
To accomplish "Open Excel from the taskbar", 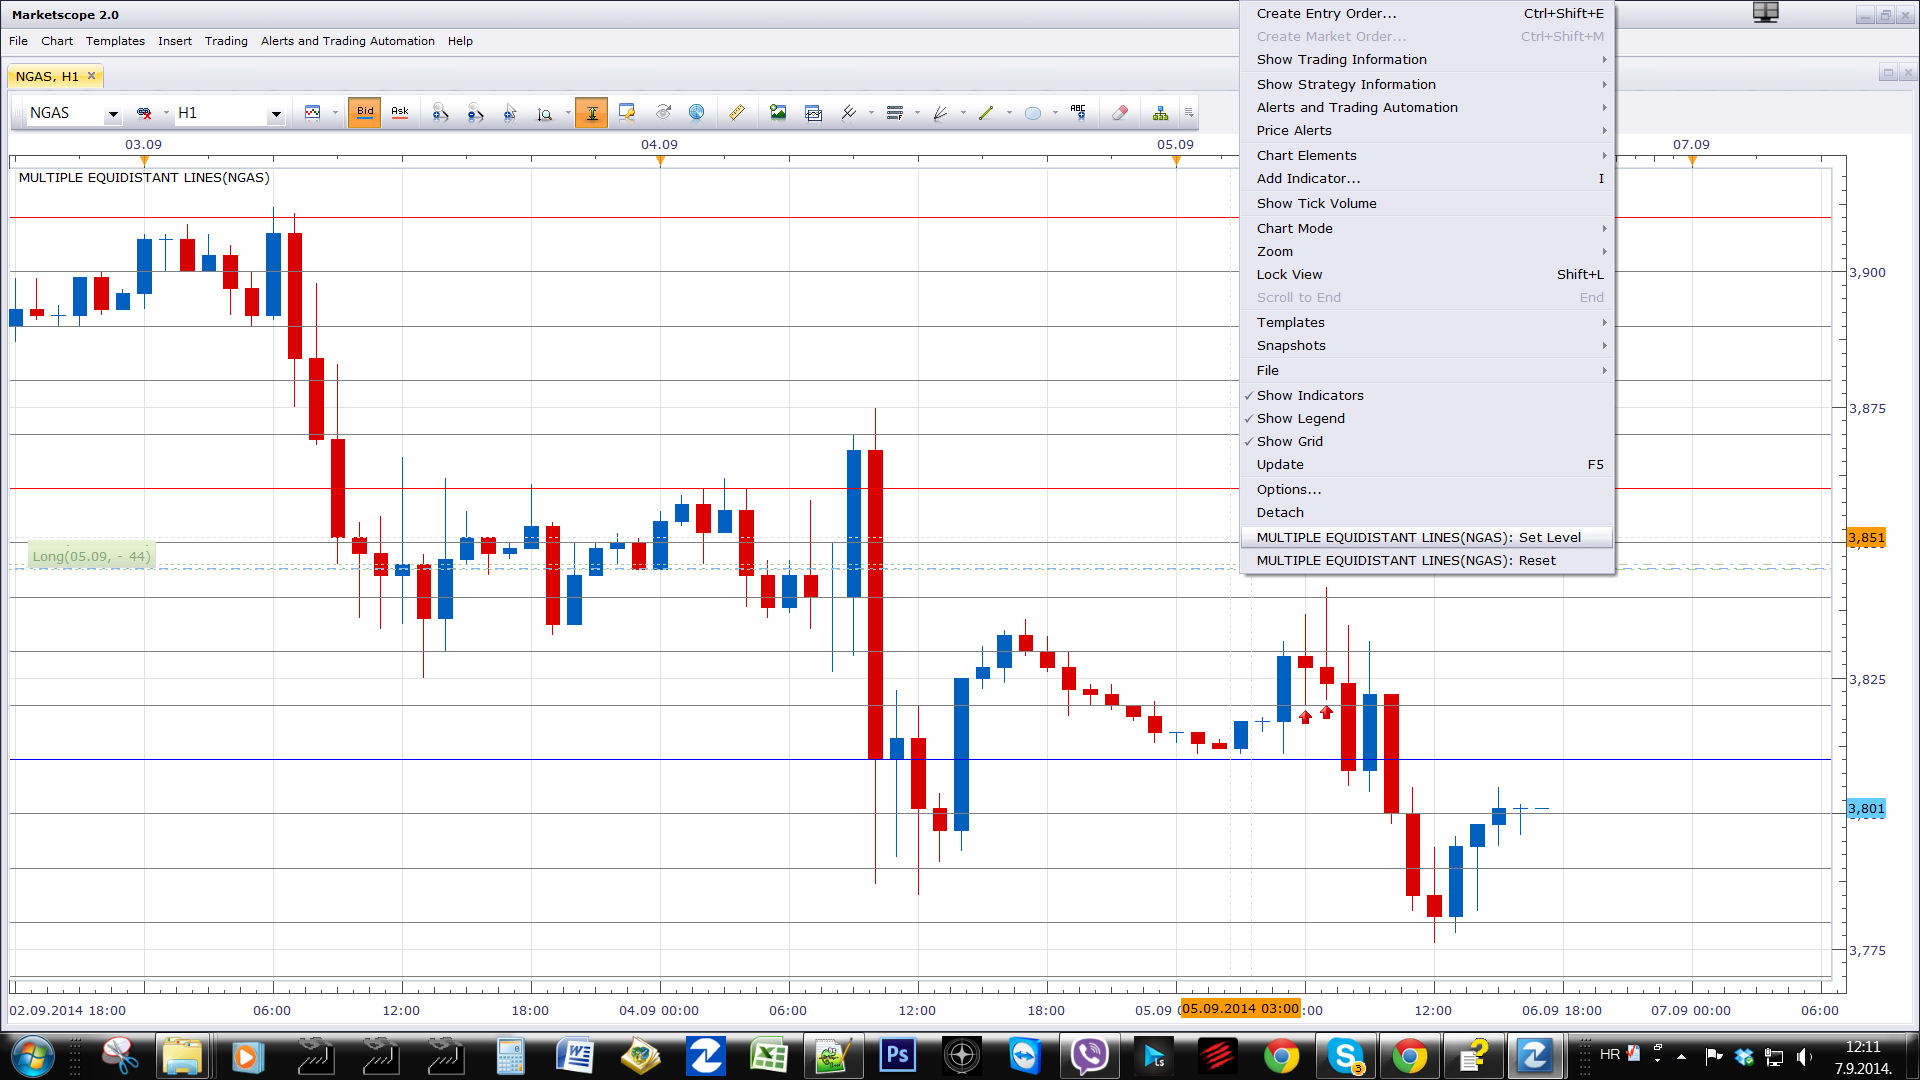I will (x=769, y=1055).
